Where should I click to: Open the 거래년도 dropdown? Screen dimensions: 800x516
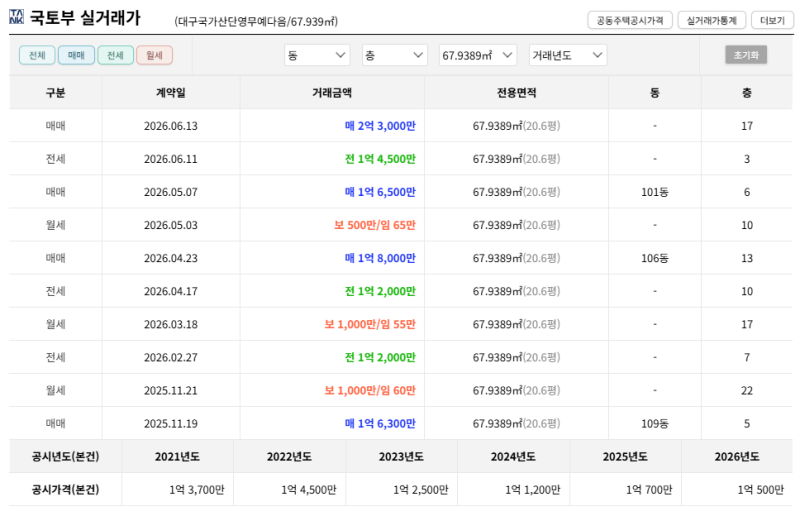tap(568, 55)
